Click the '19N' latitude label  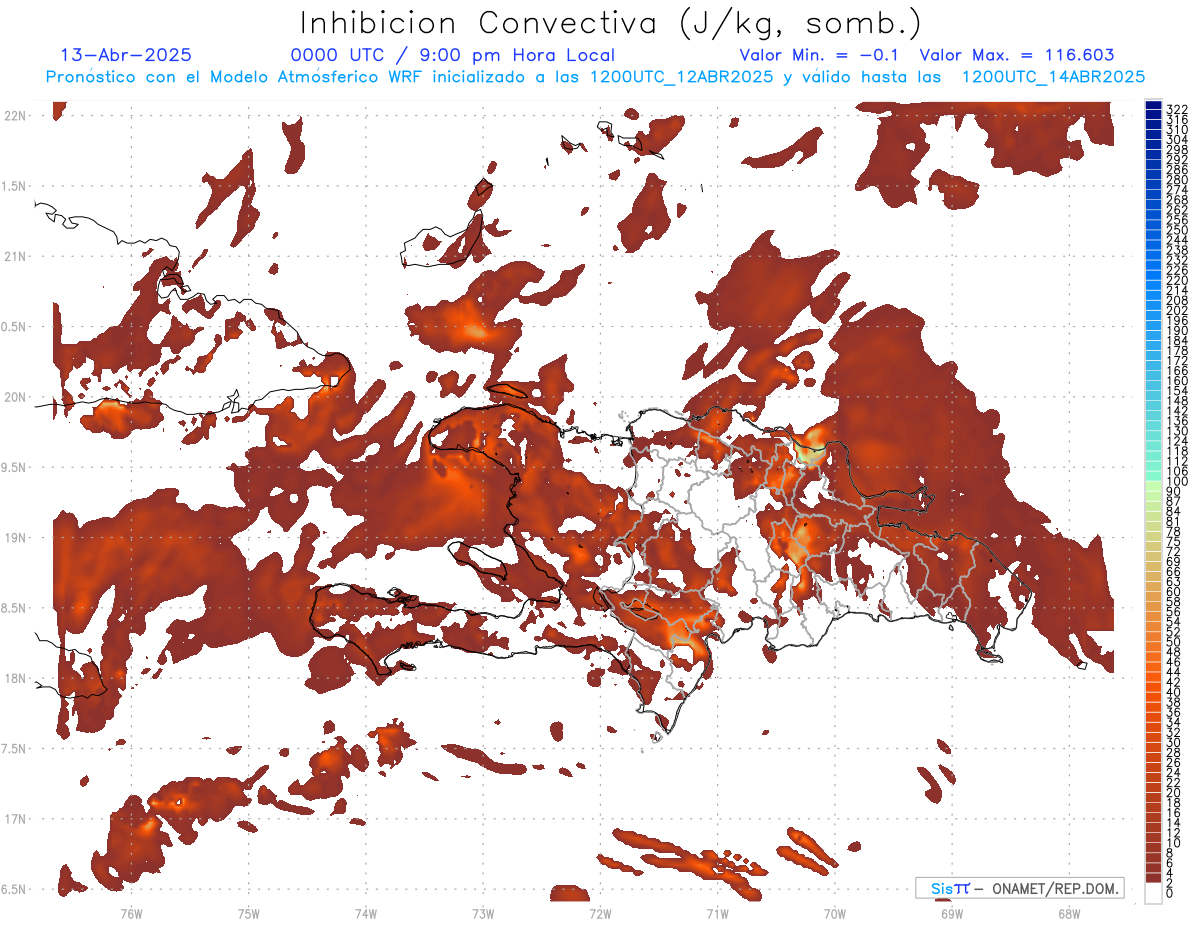pyautogui.click(x=16, y=537)
